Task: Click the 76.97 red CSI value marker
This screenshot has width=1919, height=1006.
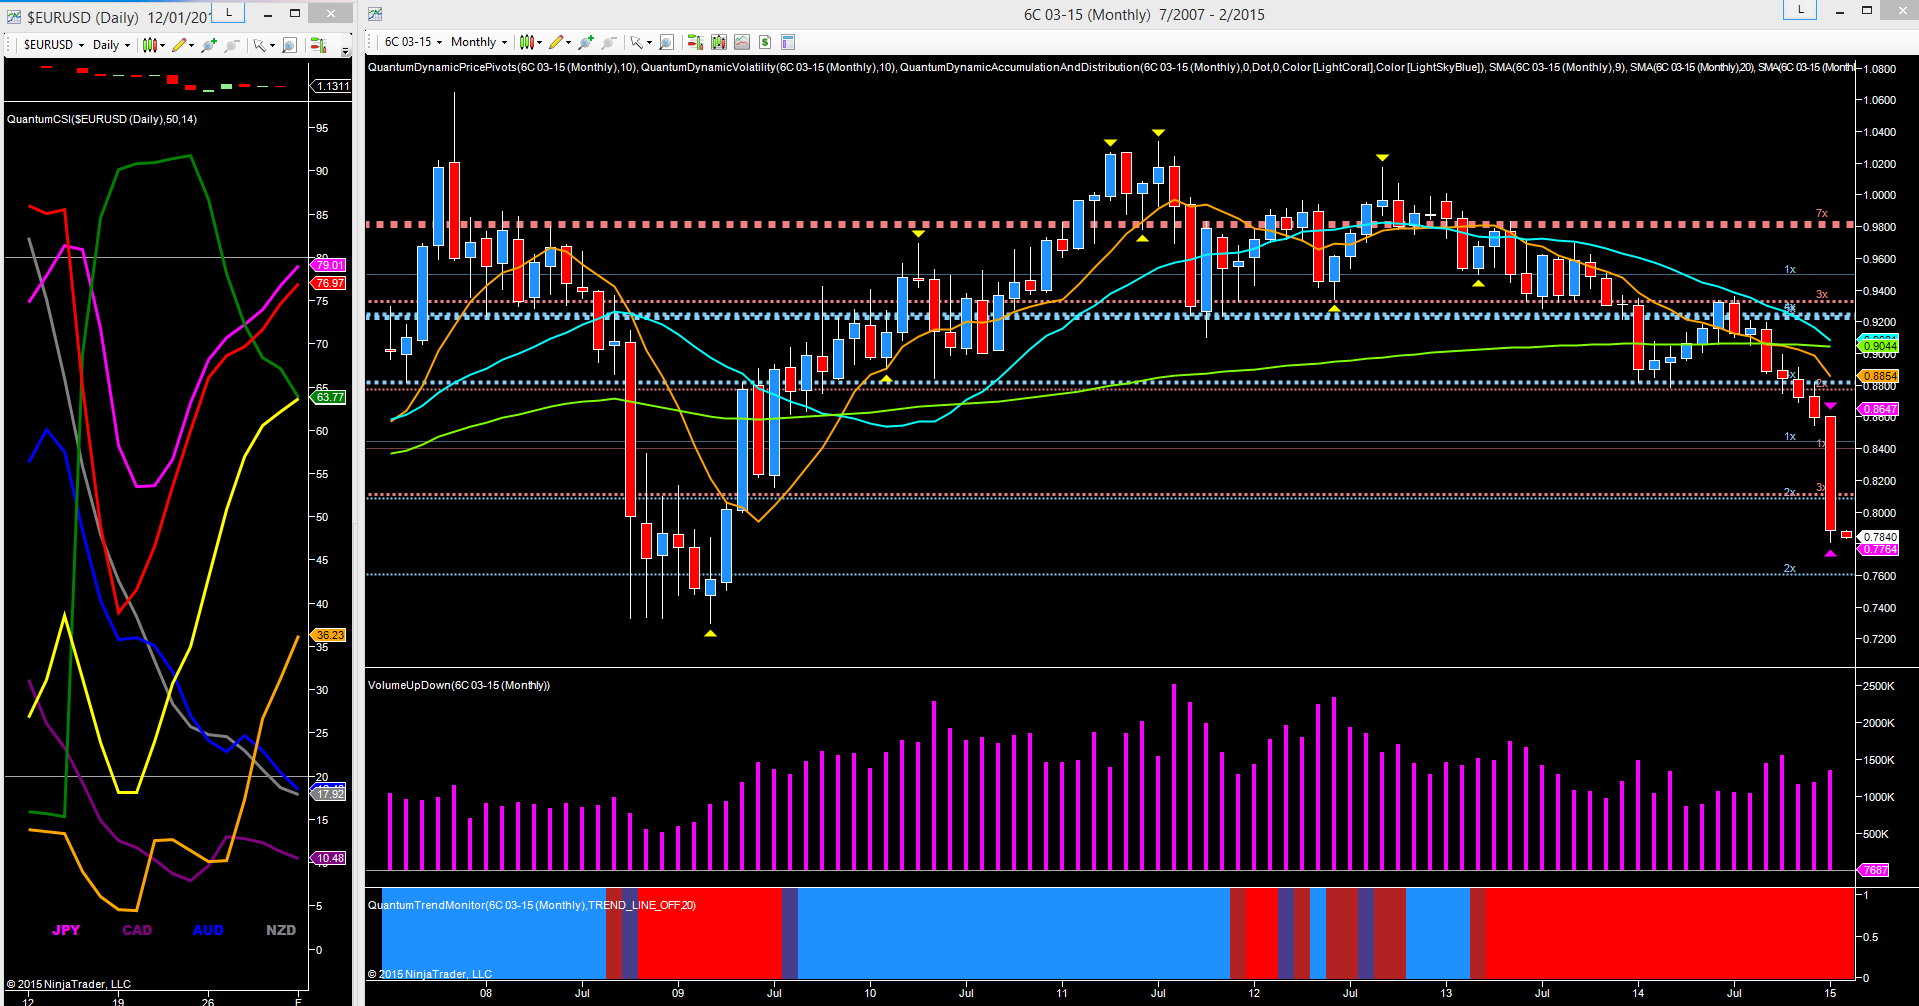Action: (328, 283)
